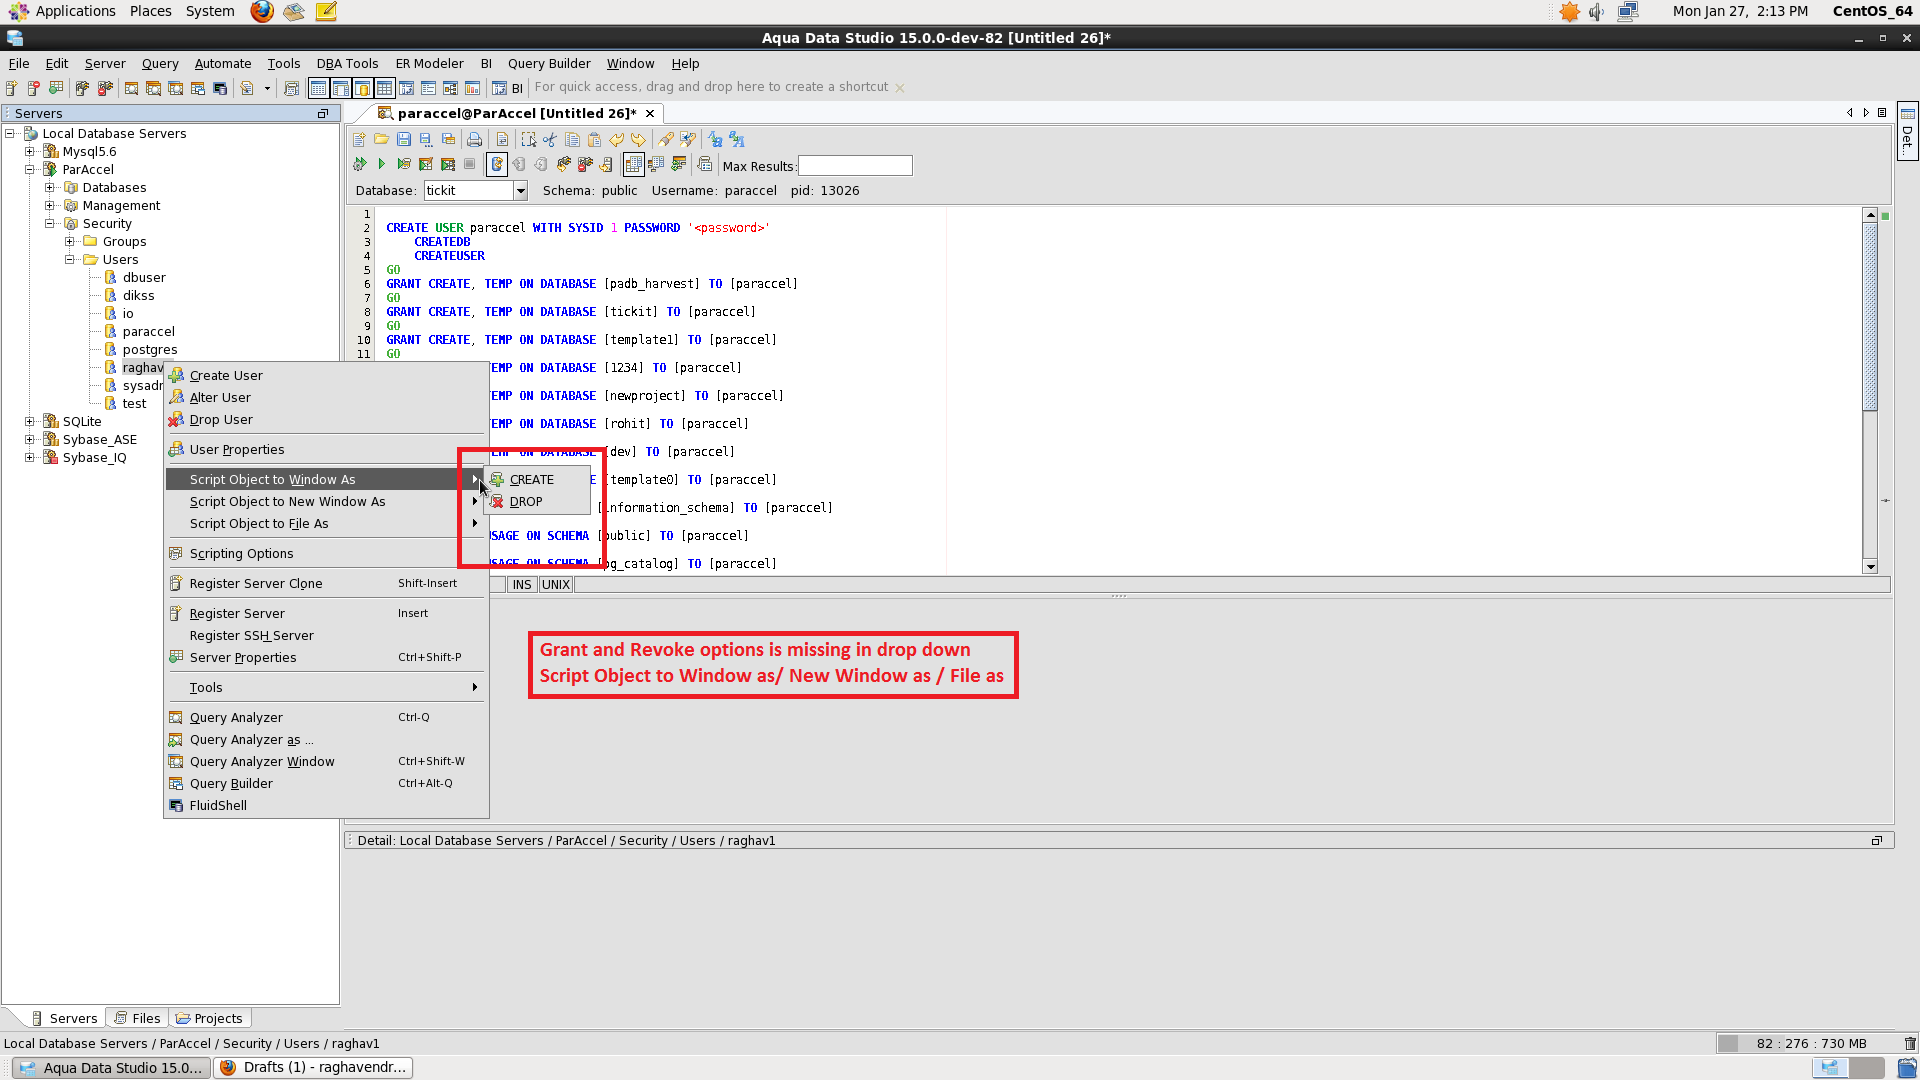Image resolution: width=1920 pixels, height=1080 pixels.
Task: Open the Query Builder menu
Action: [x=549, y=63]
